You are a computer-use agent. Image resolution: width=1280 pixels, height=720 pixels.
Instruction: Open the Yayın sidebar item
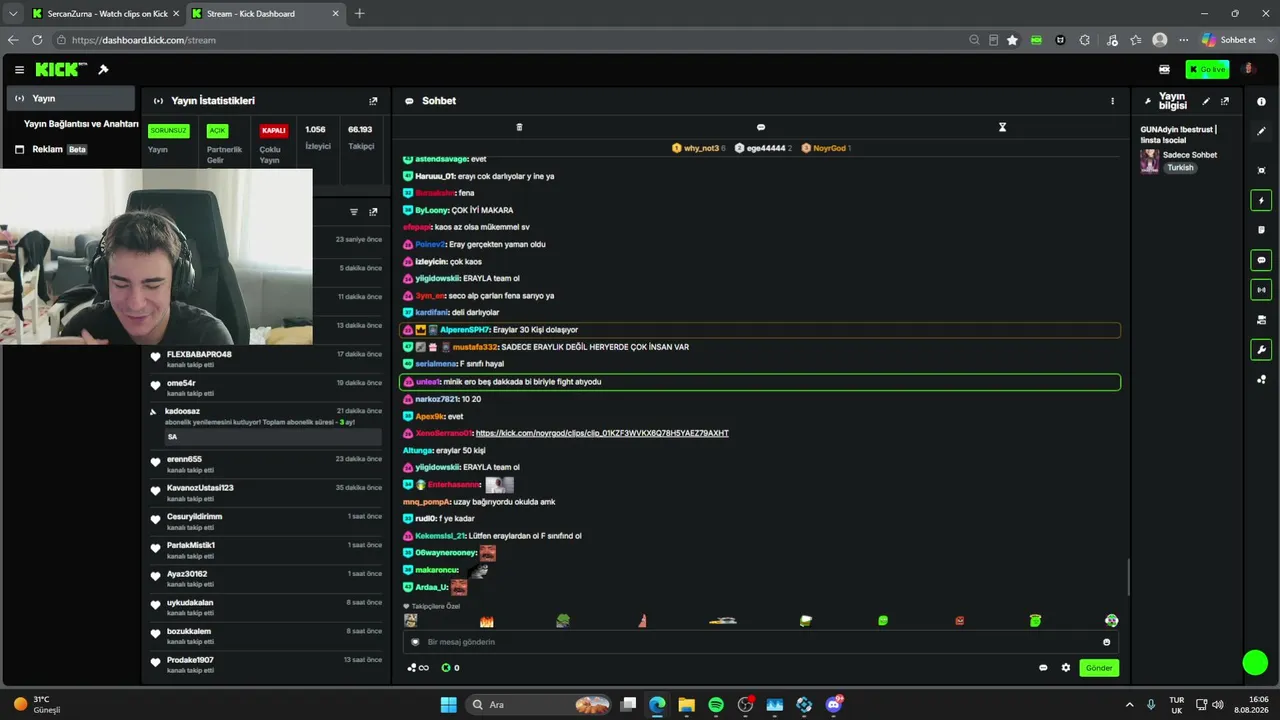coord(70,98)
